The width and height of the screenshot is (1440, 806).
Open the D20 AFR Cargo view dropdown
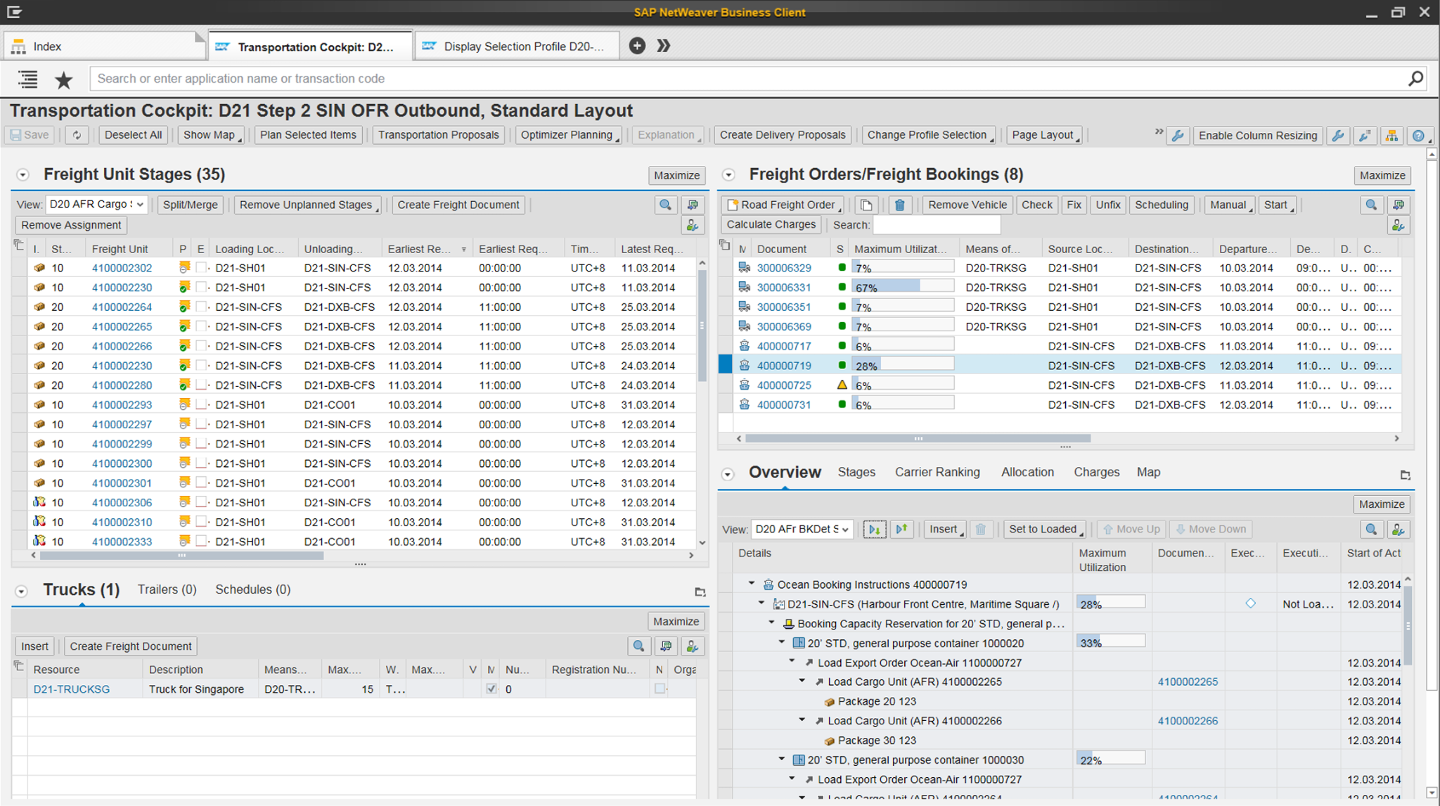[x=96, y=205]
